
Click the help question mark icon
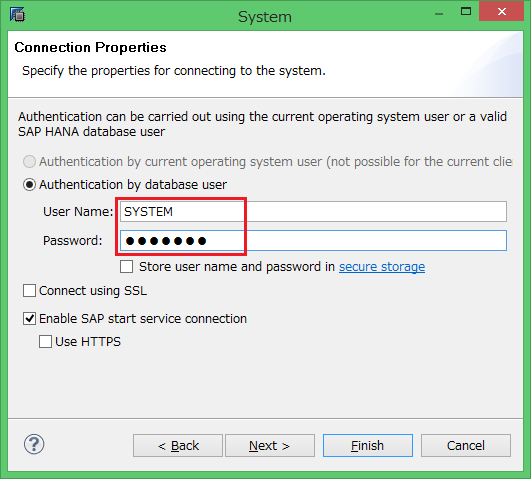point(34,444)
